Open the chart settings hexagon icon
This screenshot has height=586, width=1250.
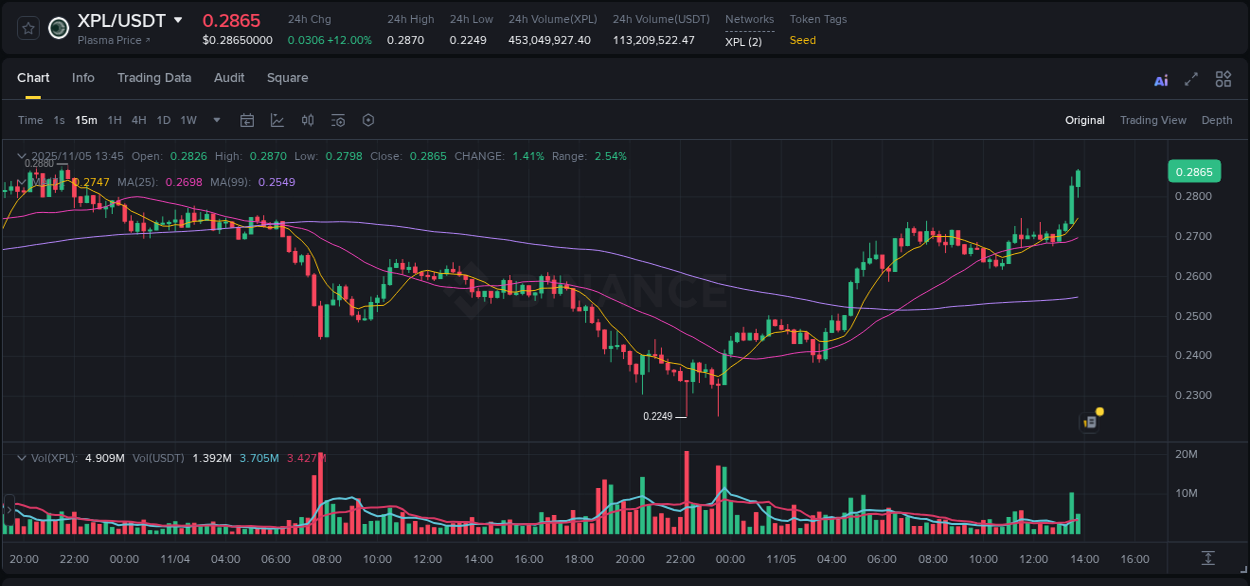click(368, 120)
